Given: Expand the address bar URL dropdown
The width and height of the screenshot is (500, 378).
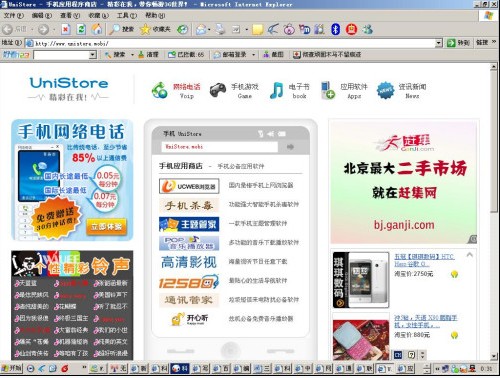Looking at the screenshot, I should 439,43.
